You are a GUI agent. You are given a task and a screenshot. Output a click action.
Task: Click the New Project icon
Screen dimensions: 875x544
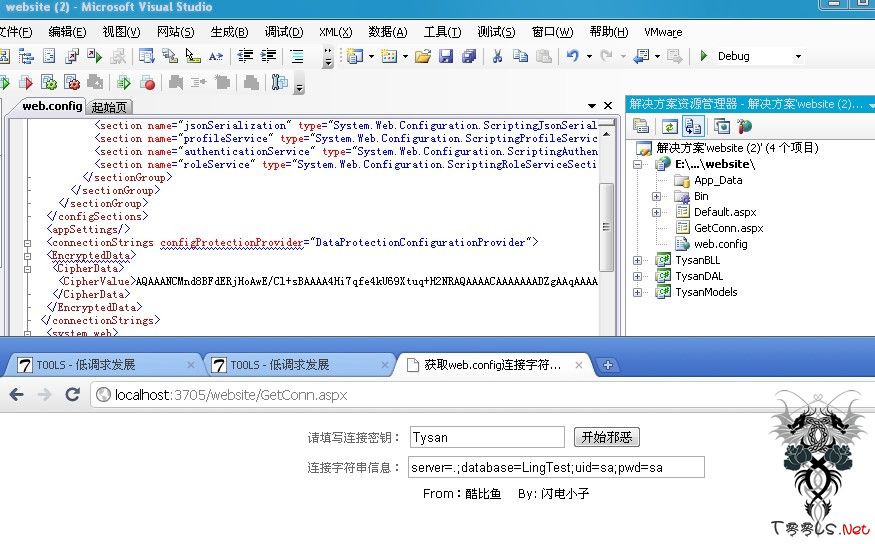354,56
